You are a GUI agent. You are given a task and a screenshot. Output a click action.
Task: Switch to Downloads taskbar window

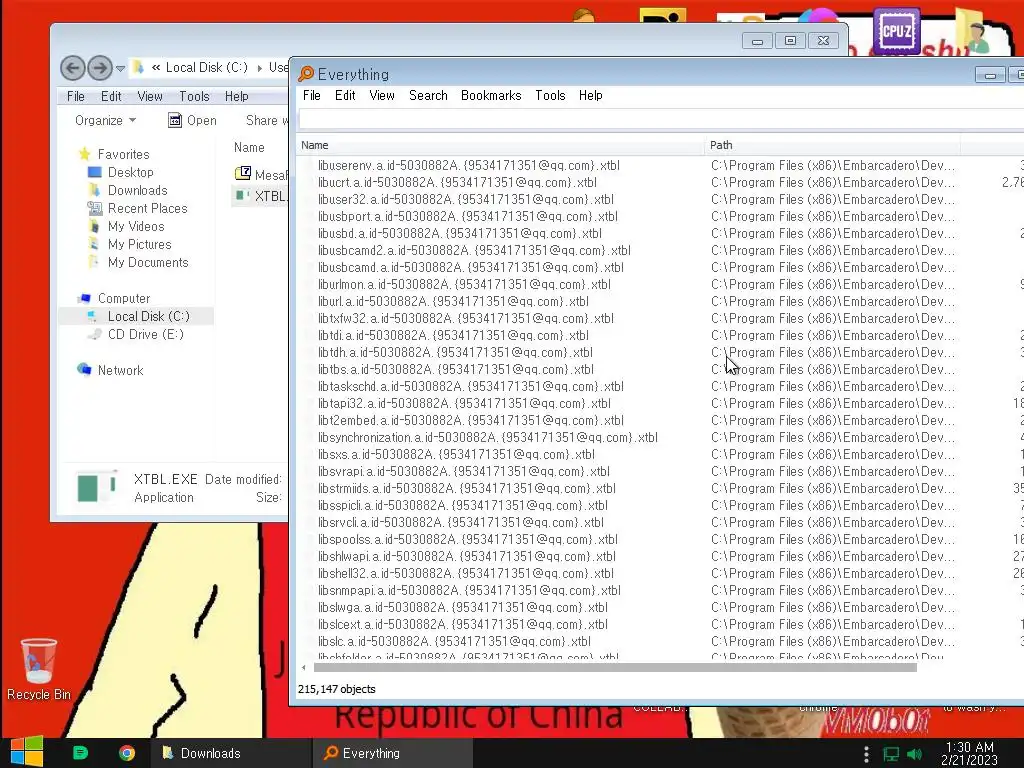coord(232,753)
